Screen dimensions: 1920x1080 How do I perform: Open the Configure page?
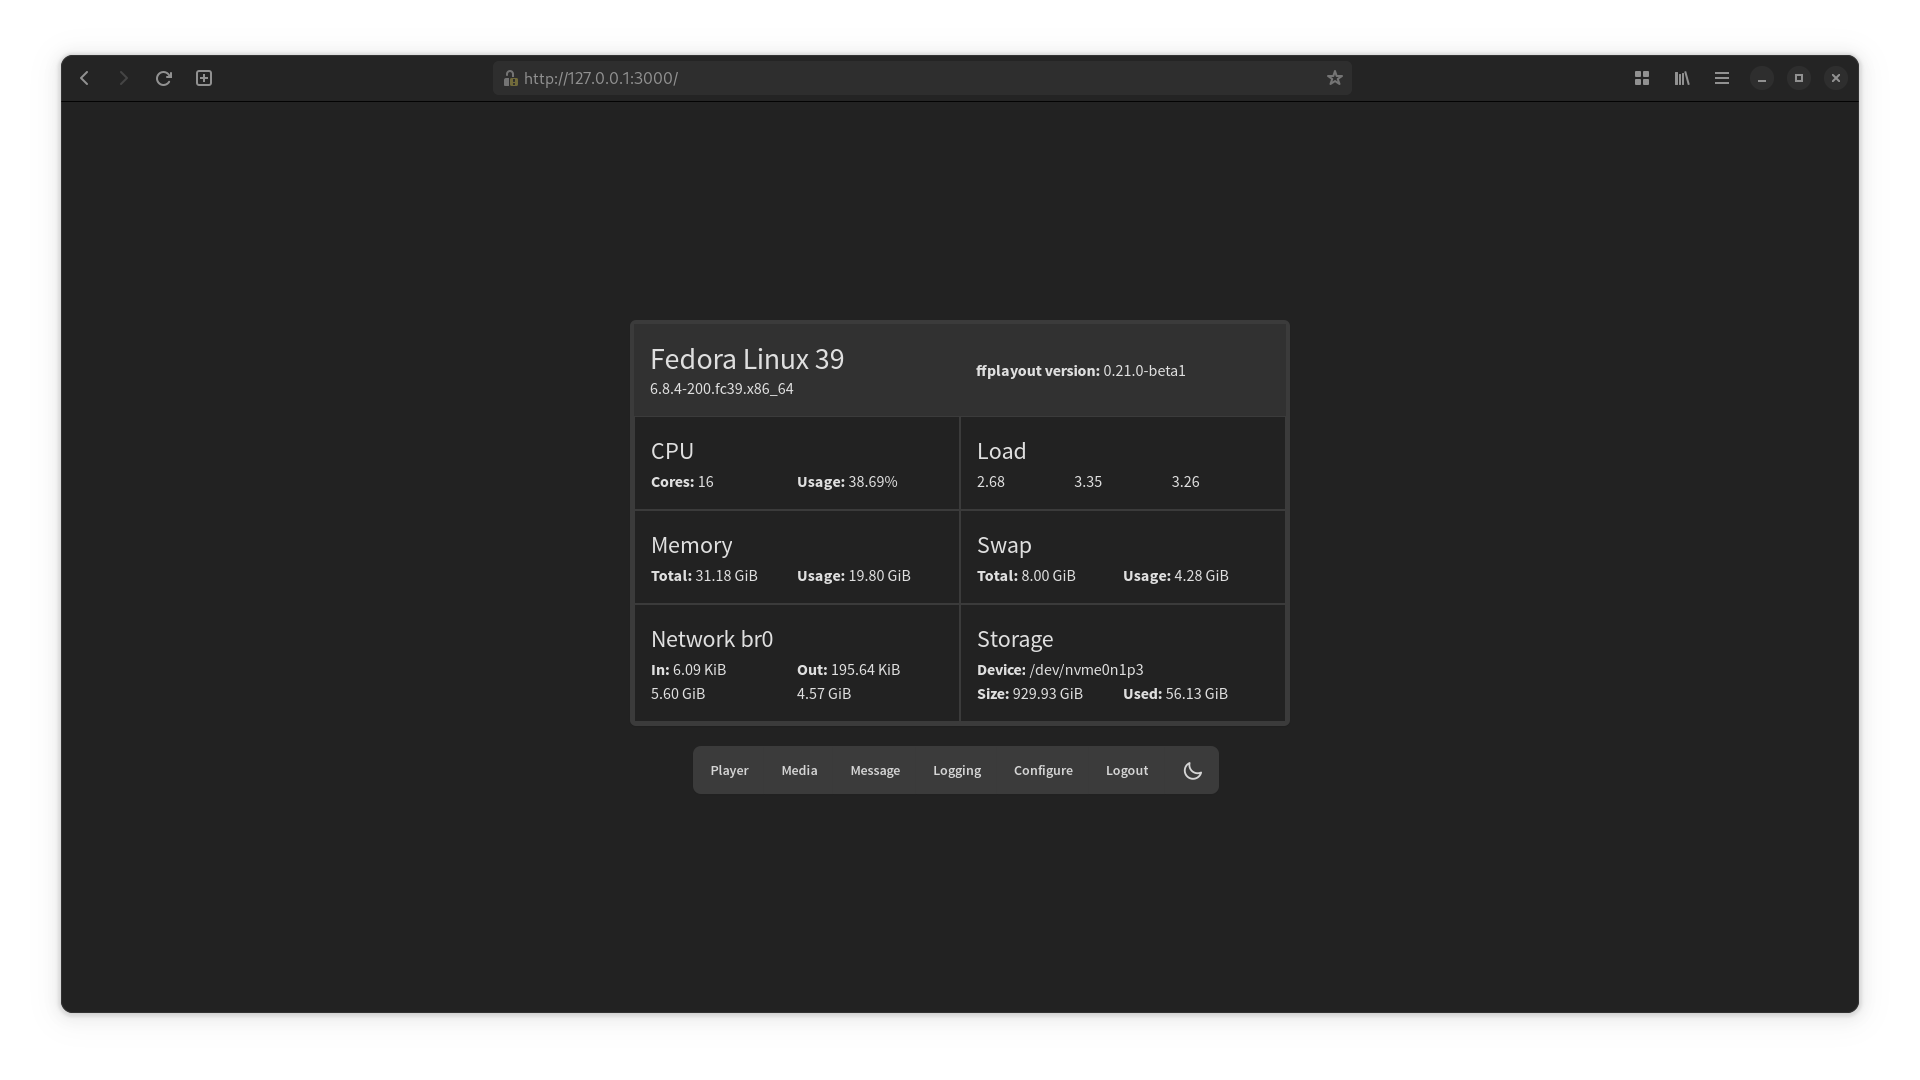coord(1043,770)
